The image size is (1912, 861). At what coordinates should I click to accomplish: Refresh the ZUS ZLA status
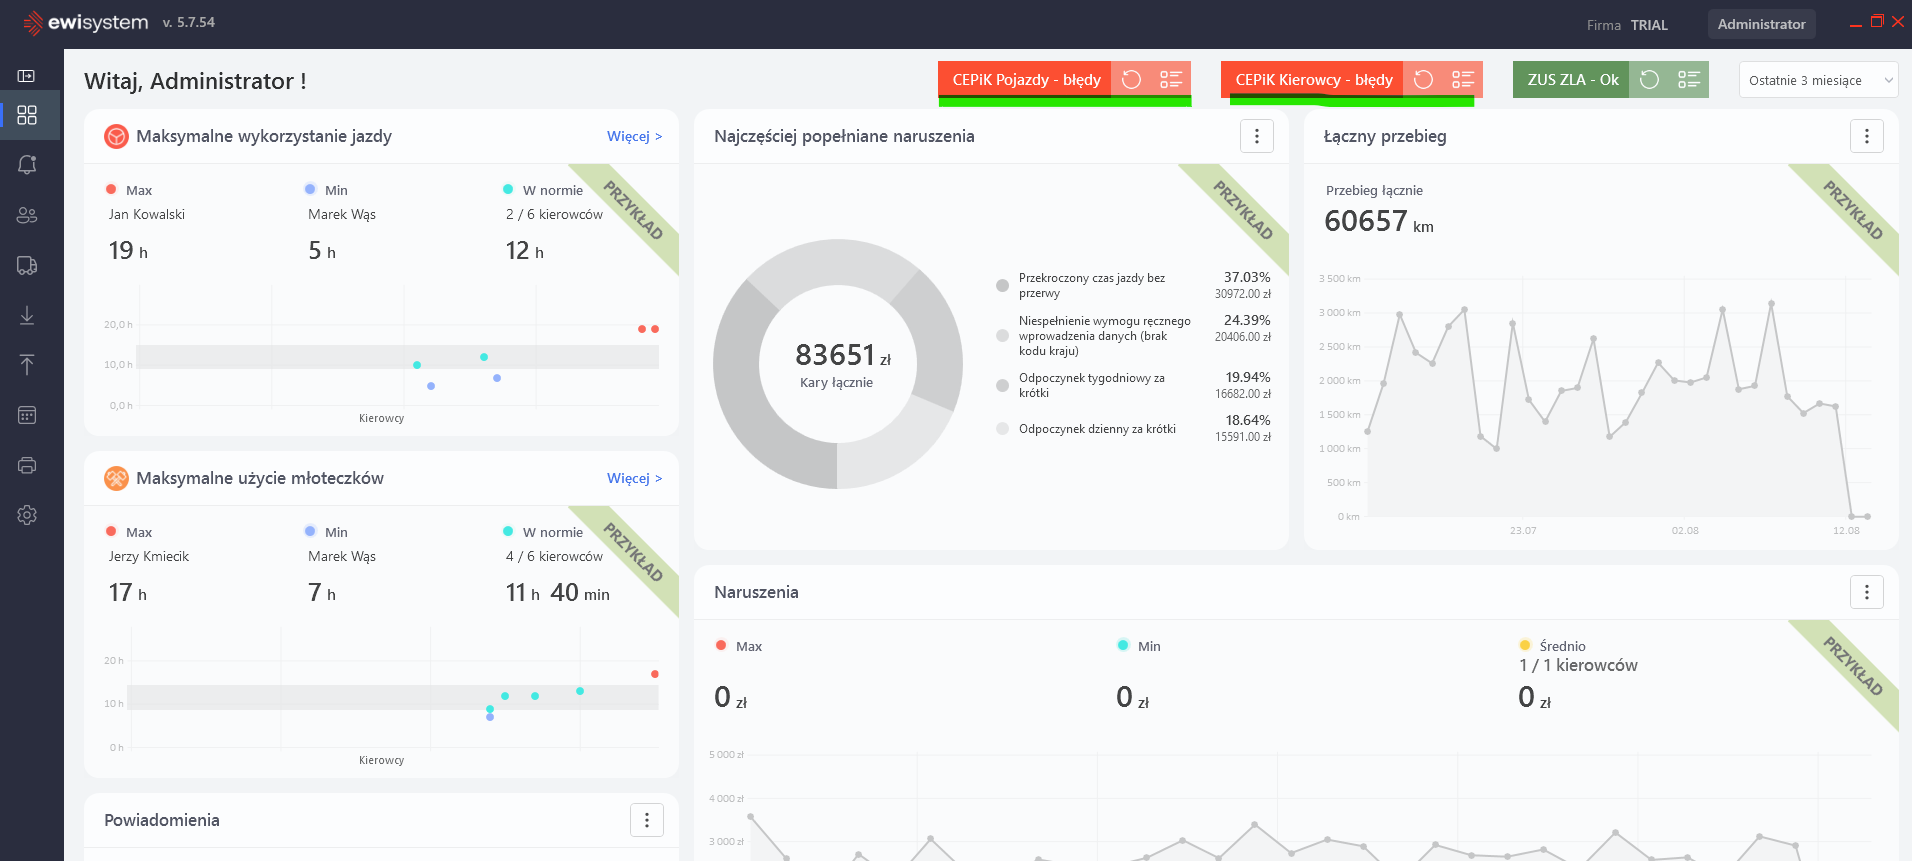1649,80
